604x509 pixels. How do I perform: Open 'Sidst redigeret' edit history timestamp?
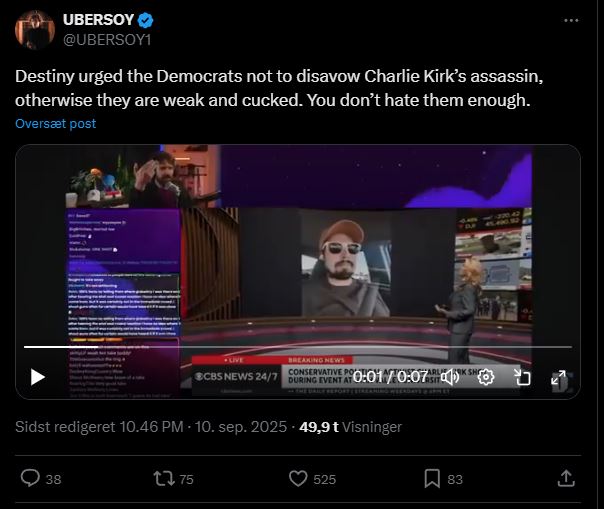point(151,427)
